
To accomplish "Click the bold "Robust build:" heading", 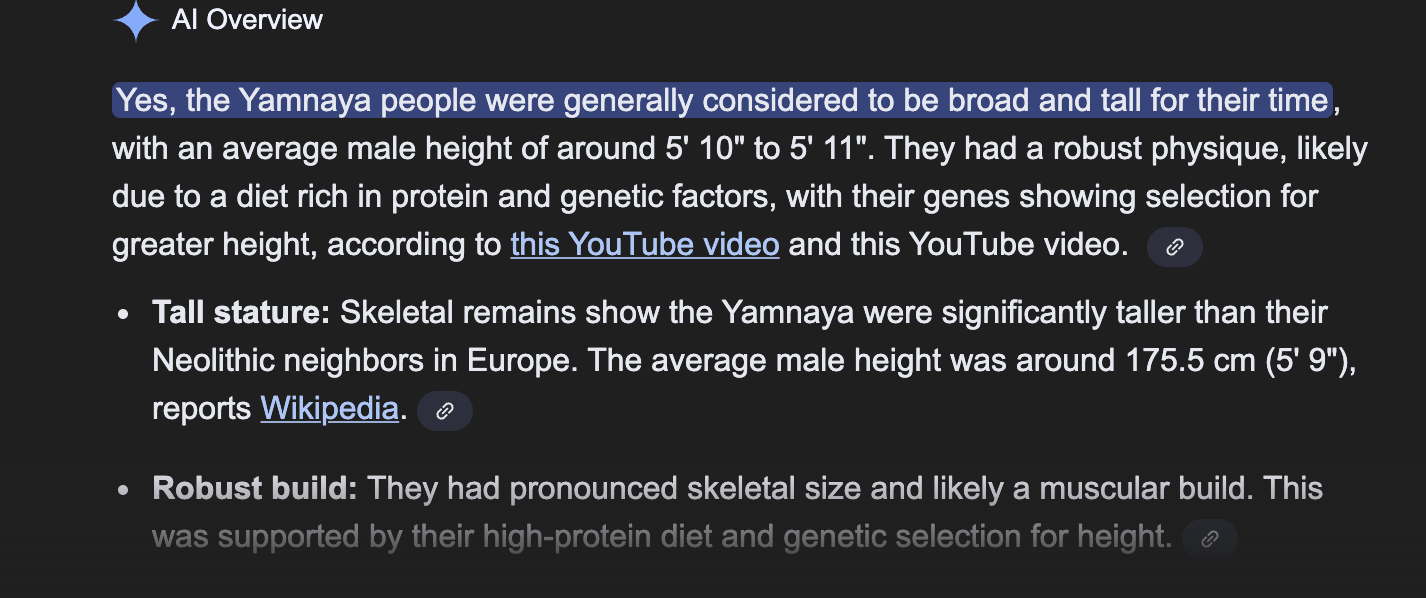I will tap(255, 488).
